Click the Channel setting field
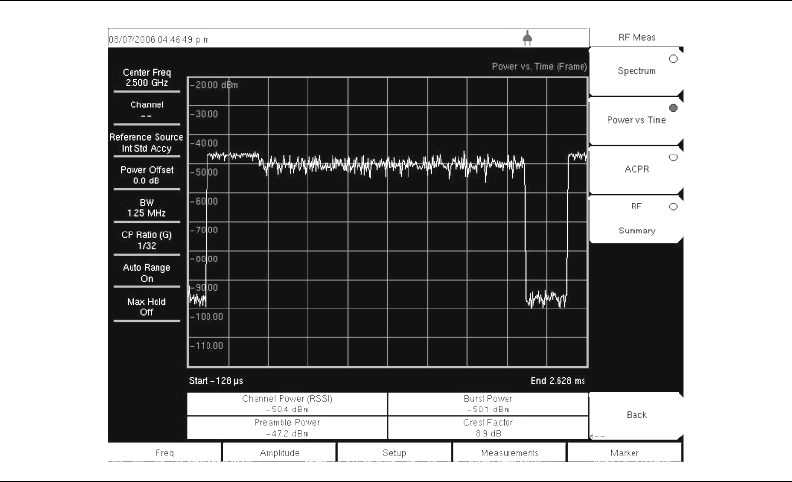Viewport: 792px width, 482px height. (x=147, y=110)
